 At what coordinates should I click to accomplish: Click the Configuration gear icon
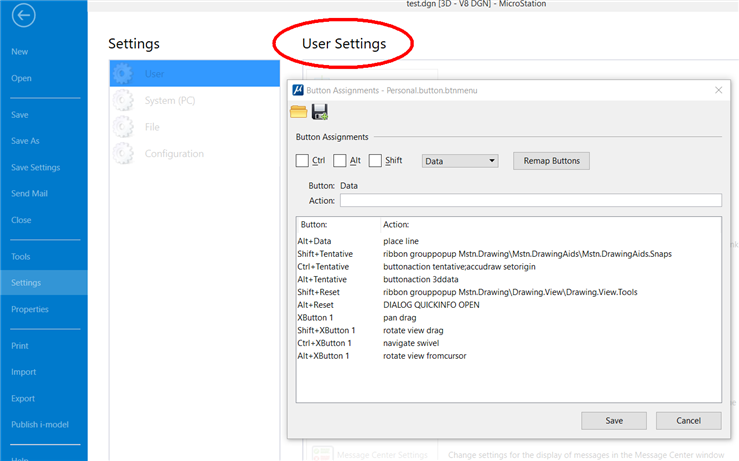click(x=123, y=154)
